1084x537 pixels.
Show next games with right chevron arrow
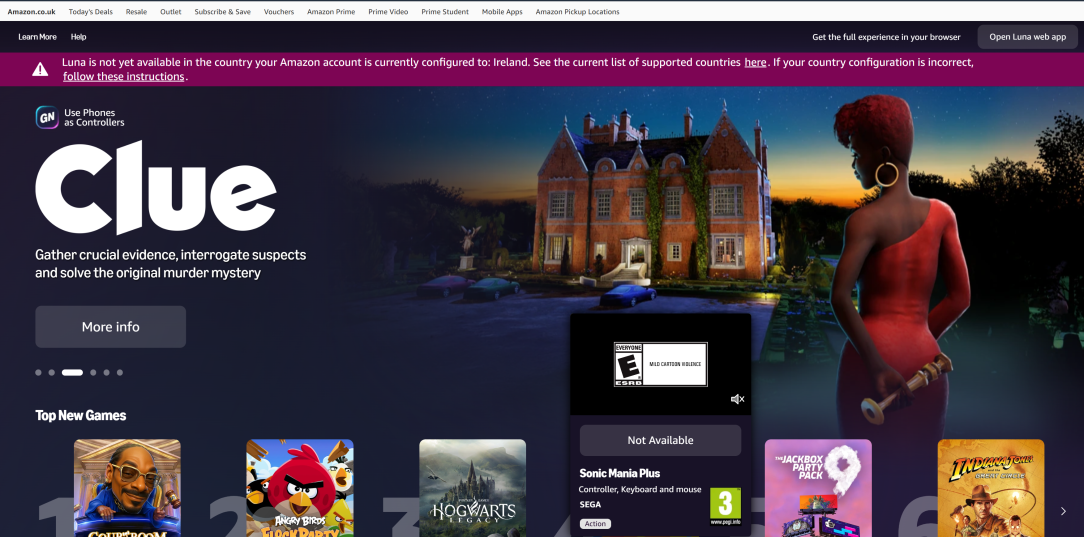coord(1063,511)
